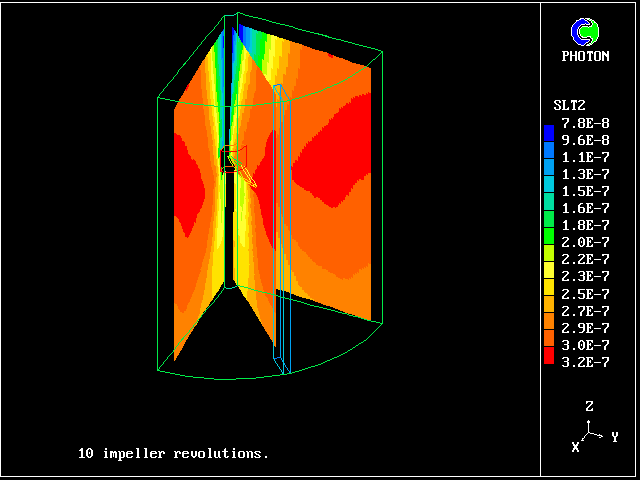The height and width of the screenshot is (480, 640).
Task: Click the XYZ axis orientation triad
Action: pyautogui.click(x=591, y=431)
